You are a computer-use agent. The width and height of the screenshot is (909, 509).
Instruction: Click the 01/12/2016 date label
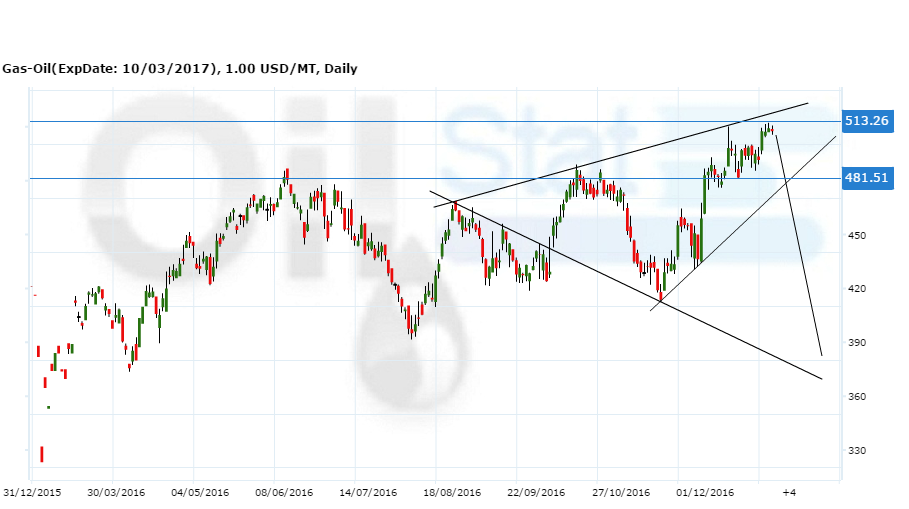[705, 493]
